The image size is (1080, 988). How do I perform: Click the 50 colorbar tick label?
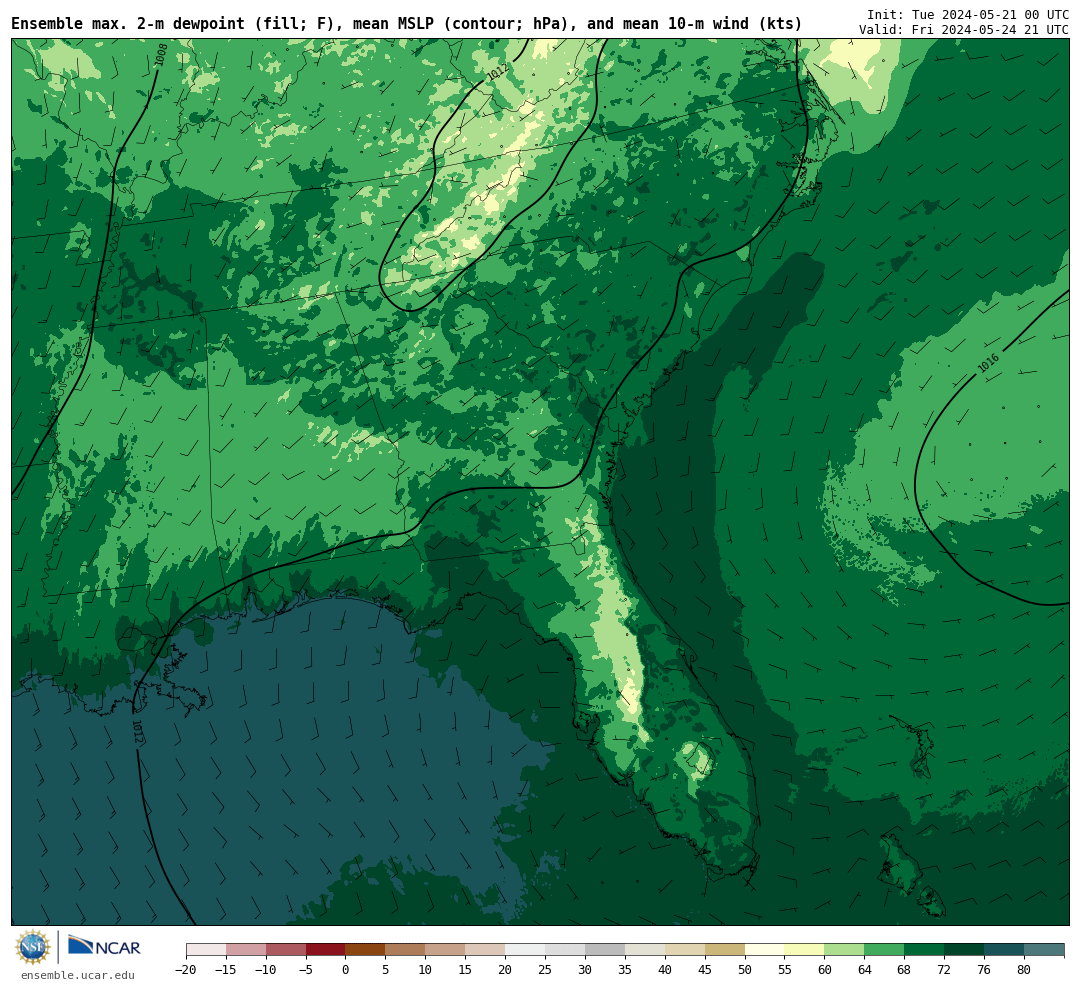(x=745, y=969)
